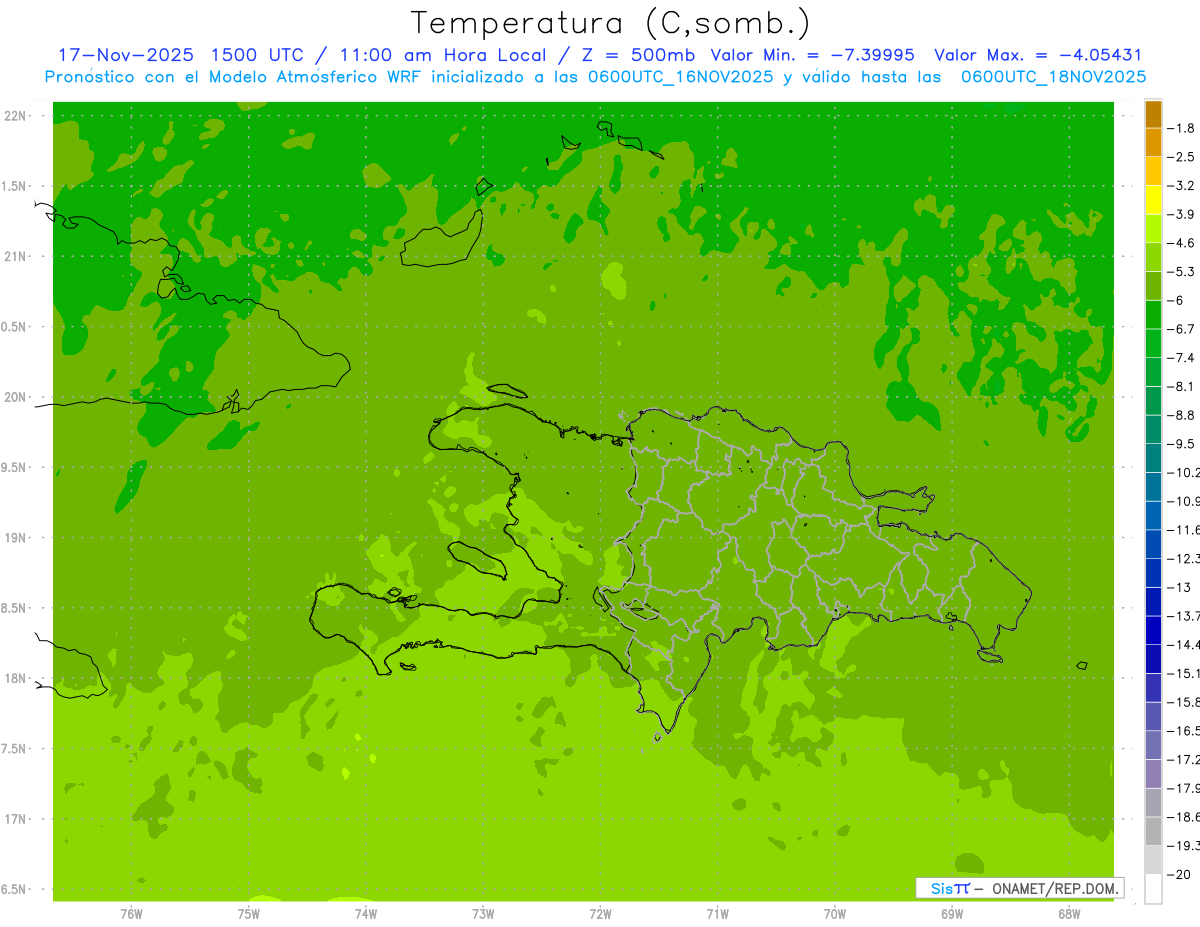Click the '9.5N' latitude label
1200x927 pixels.
coord(13,468)
